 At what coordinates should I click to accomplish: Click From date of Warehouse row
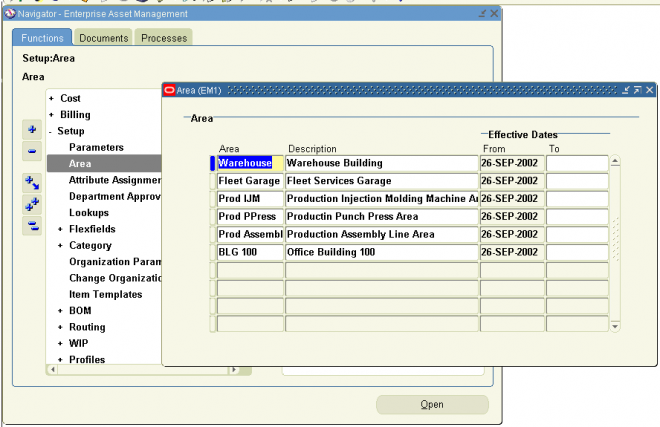point(512,163)
